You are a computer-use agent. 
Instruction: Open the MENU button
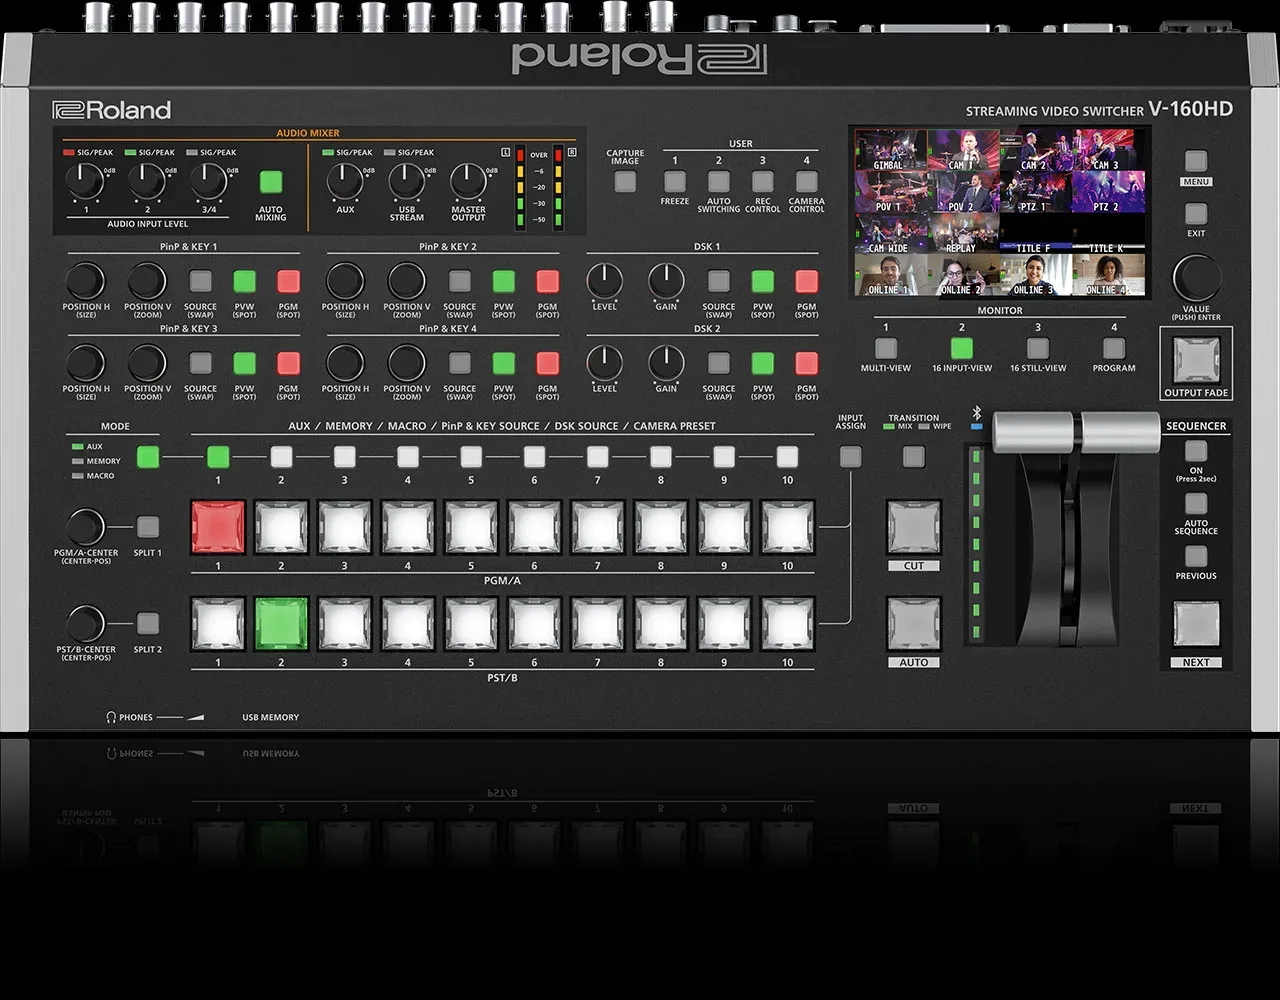tap(1196, 162)
